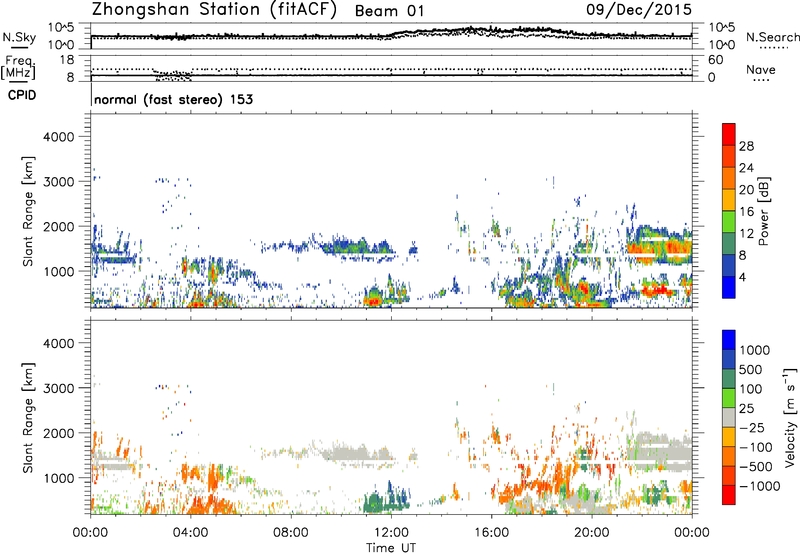The image size is (800, 554).
Task: Click the "4000" tick on Power panel axis
Action: point(58,137)
